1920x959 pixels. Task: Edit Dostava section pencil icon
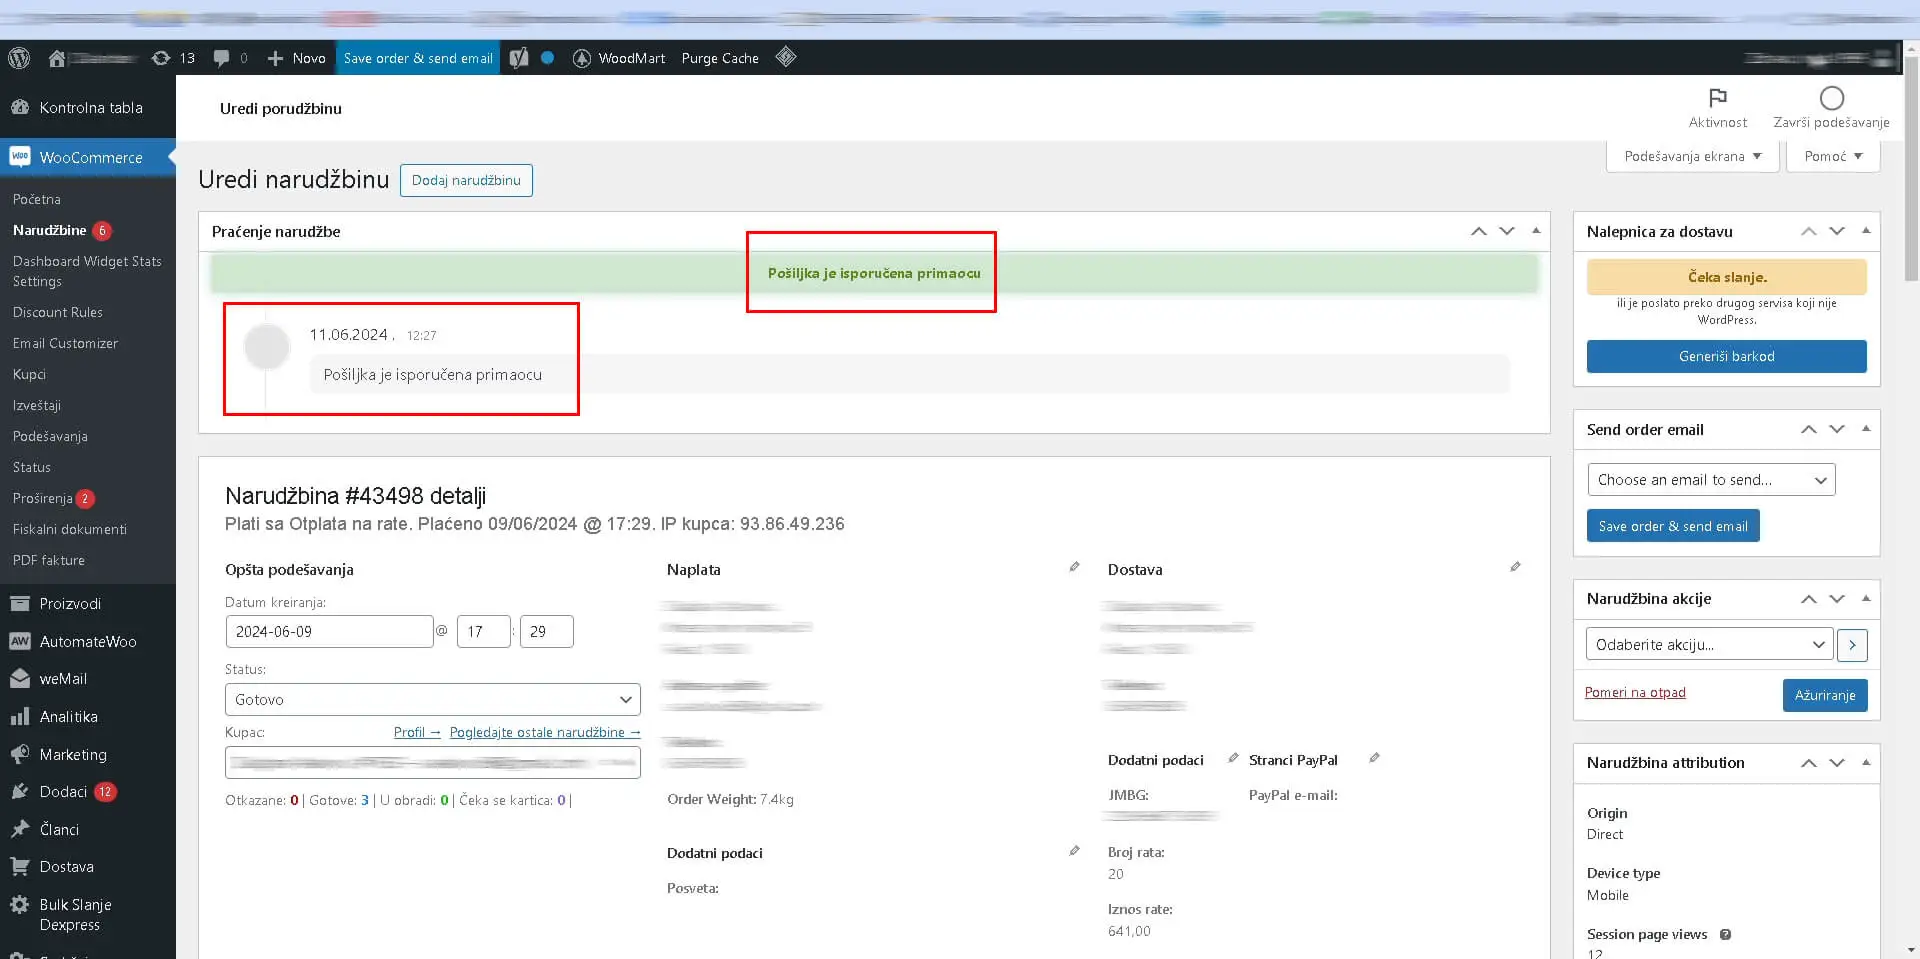(1515, 567)
